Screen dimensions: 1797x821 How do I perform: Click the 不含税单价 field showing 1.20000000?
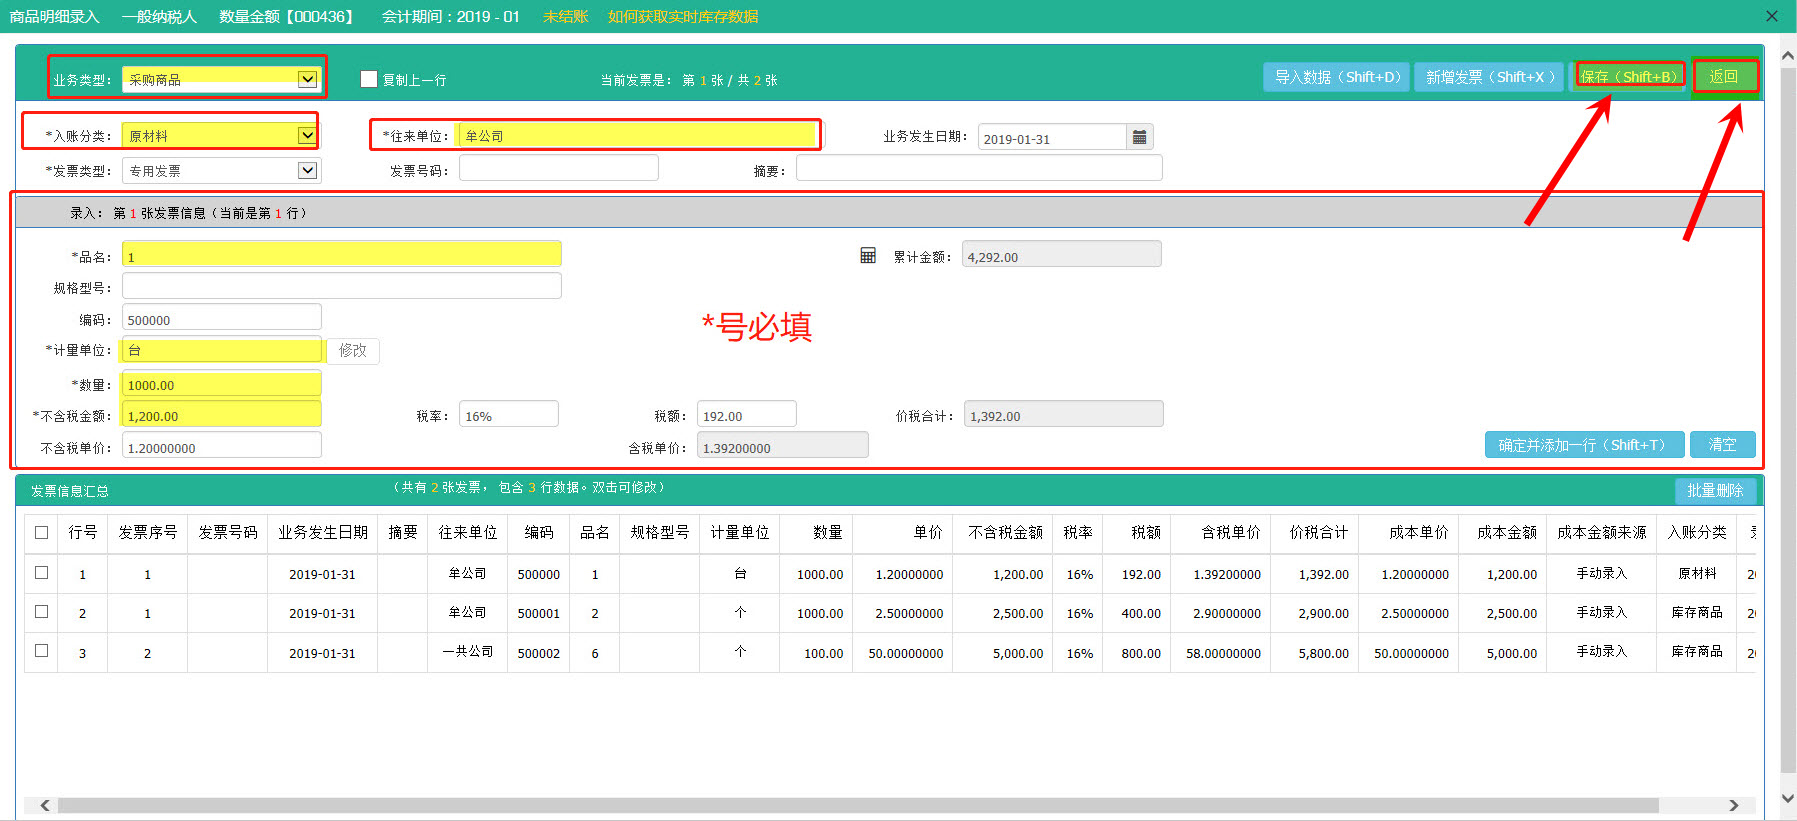pyautogui.click(x=221, y=445)
